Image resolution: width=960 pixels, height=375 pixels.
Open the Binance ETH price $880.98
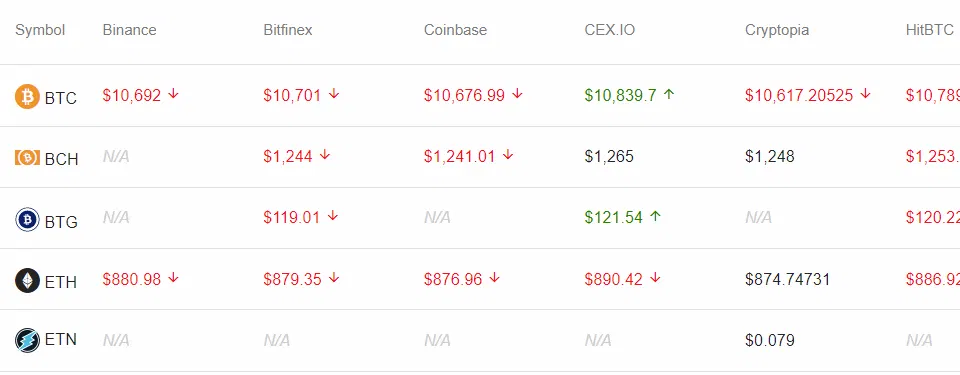pos(132,279)
